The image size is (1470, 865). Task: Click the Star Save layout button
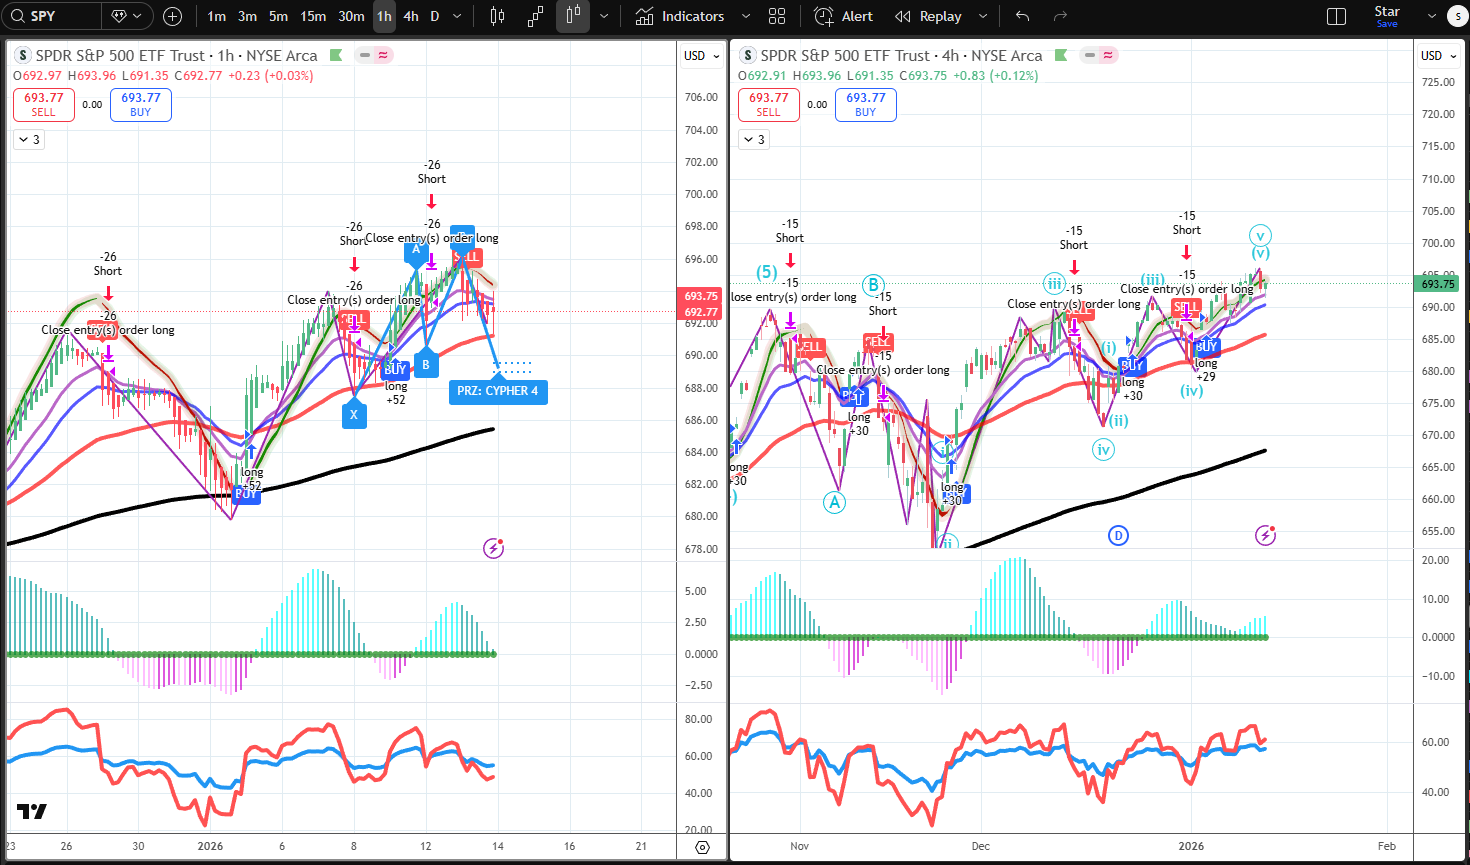tap(1387, 16)
